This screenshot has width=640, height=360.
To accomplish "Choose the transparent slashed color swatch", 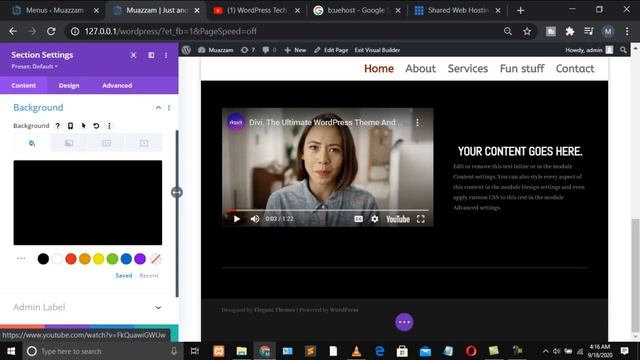I will click(155, 259).
